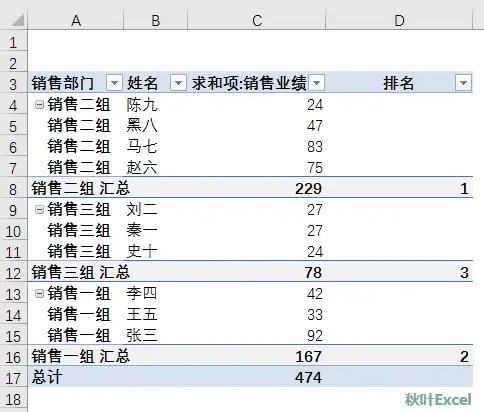Click the name cell 赵六
The height and width of the screenshot is (412, 484).
click(142, 168)
